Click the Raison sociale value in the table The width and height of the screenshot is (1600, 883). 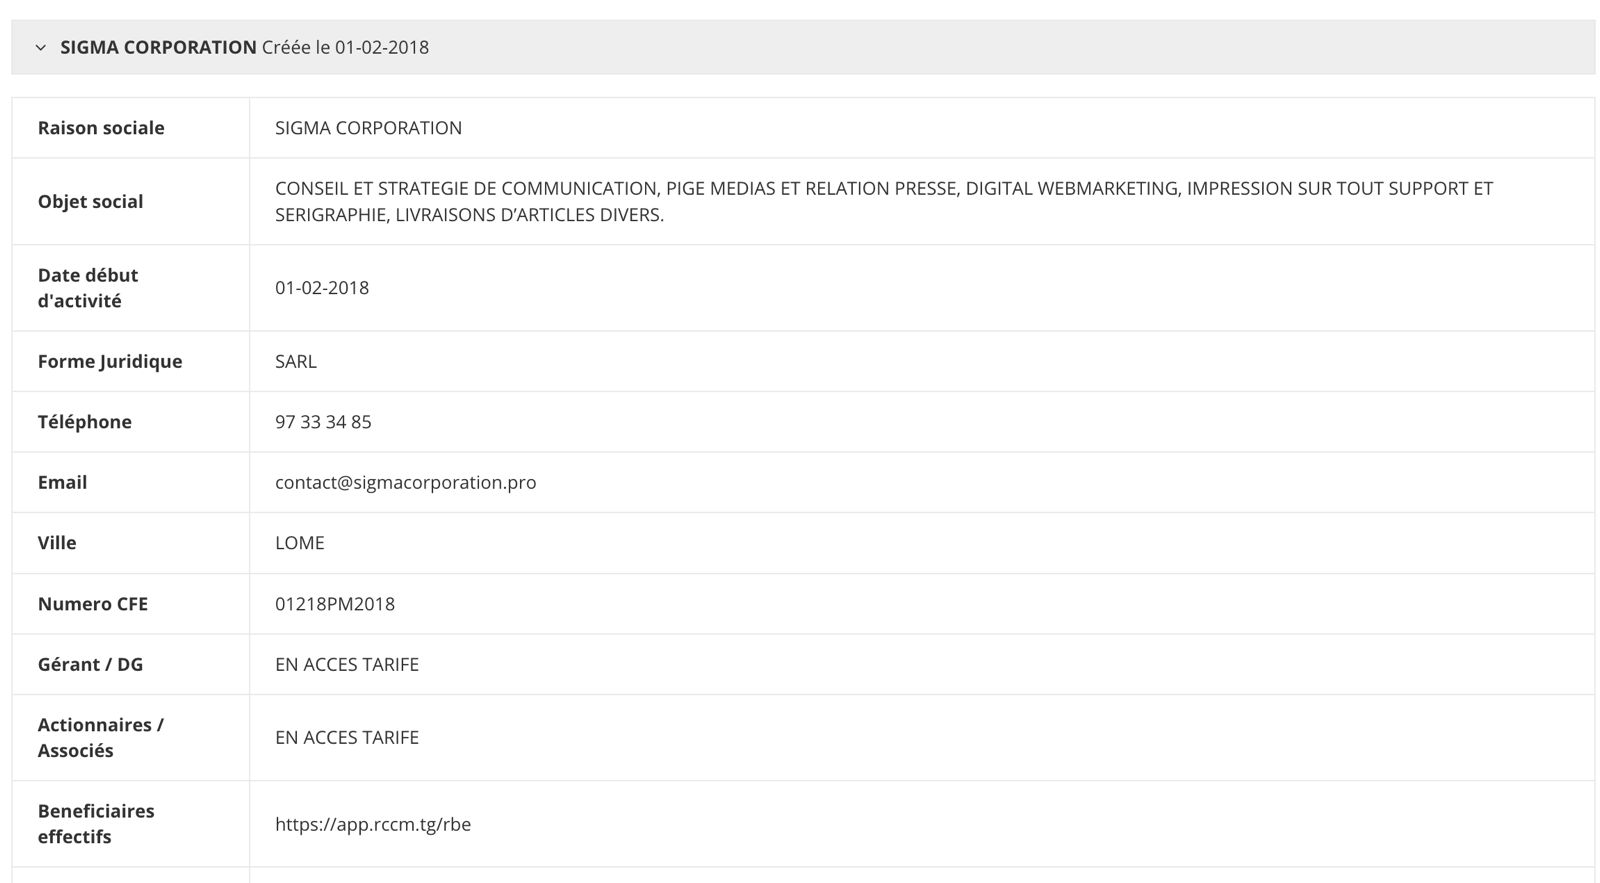[368, 128]
